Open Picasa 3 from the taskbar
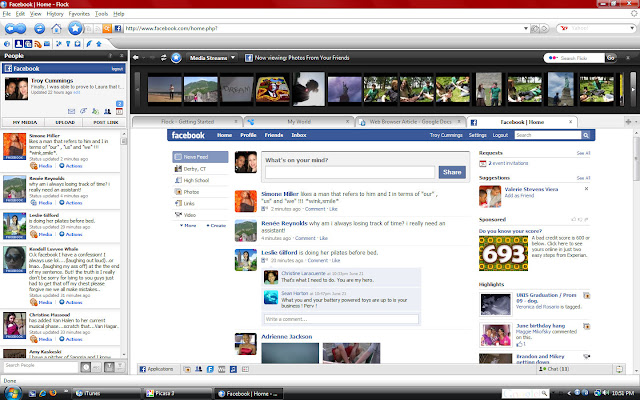 pyautogui.click(x=177, y=393)
